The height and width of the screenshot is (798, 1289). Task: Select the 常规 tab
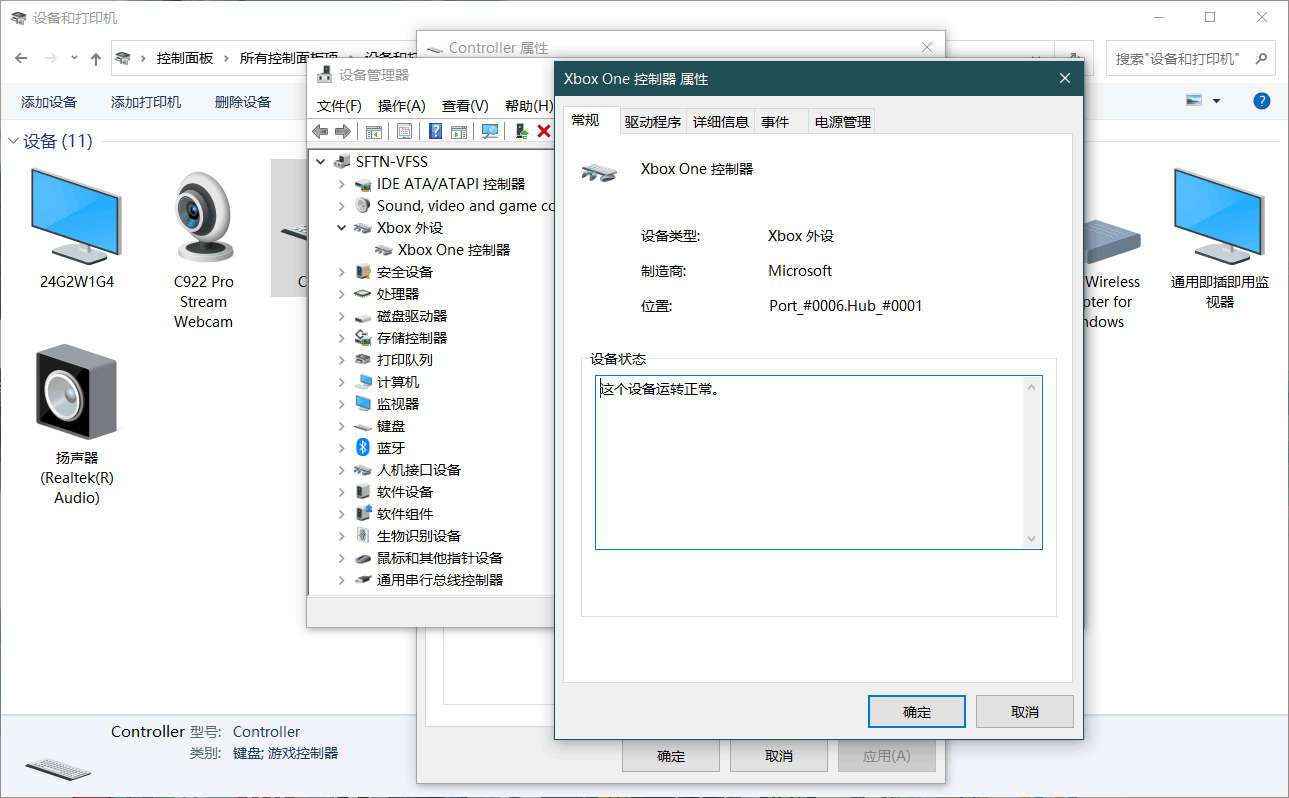591,119
